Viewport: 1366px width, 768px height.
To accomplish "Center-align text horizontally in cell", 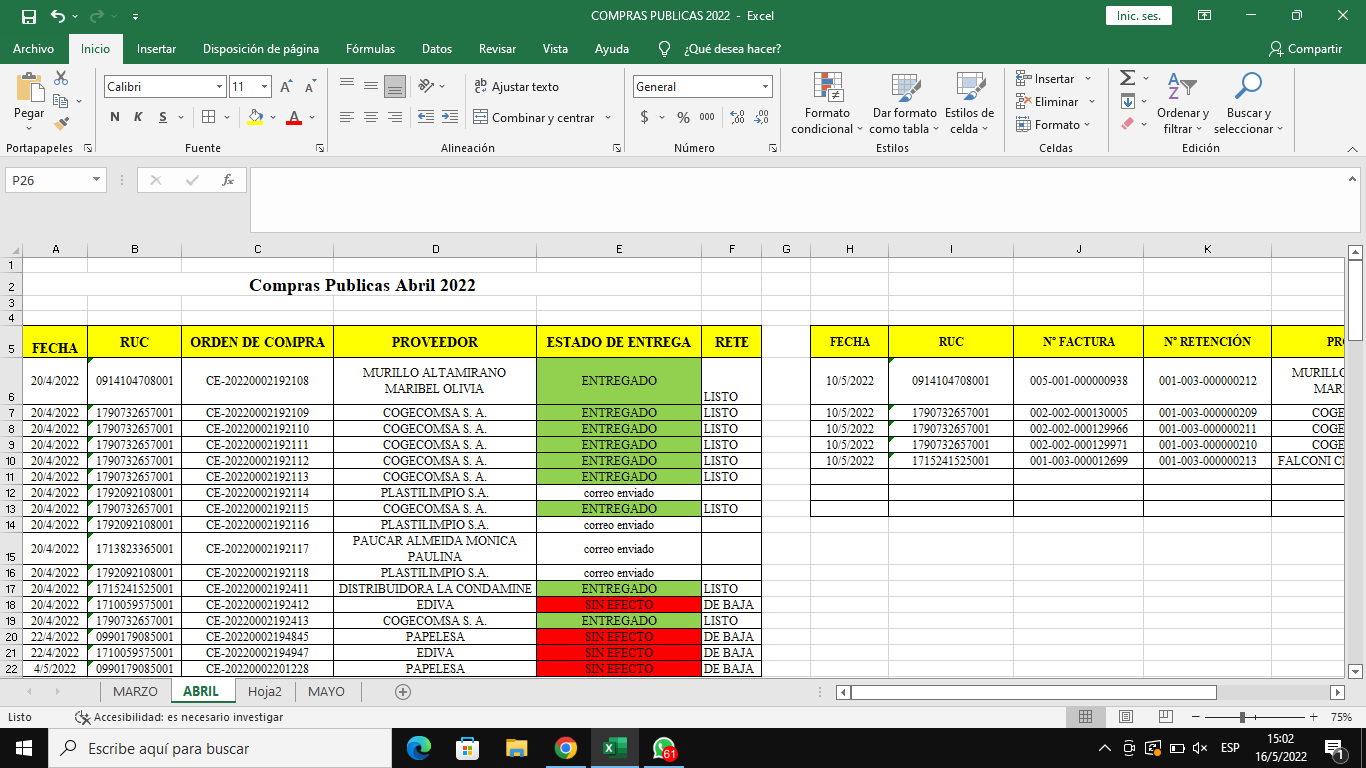I will point(370,117).
